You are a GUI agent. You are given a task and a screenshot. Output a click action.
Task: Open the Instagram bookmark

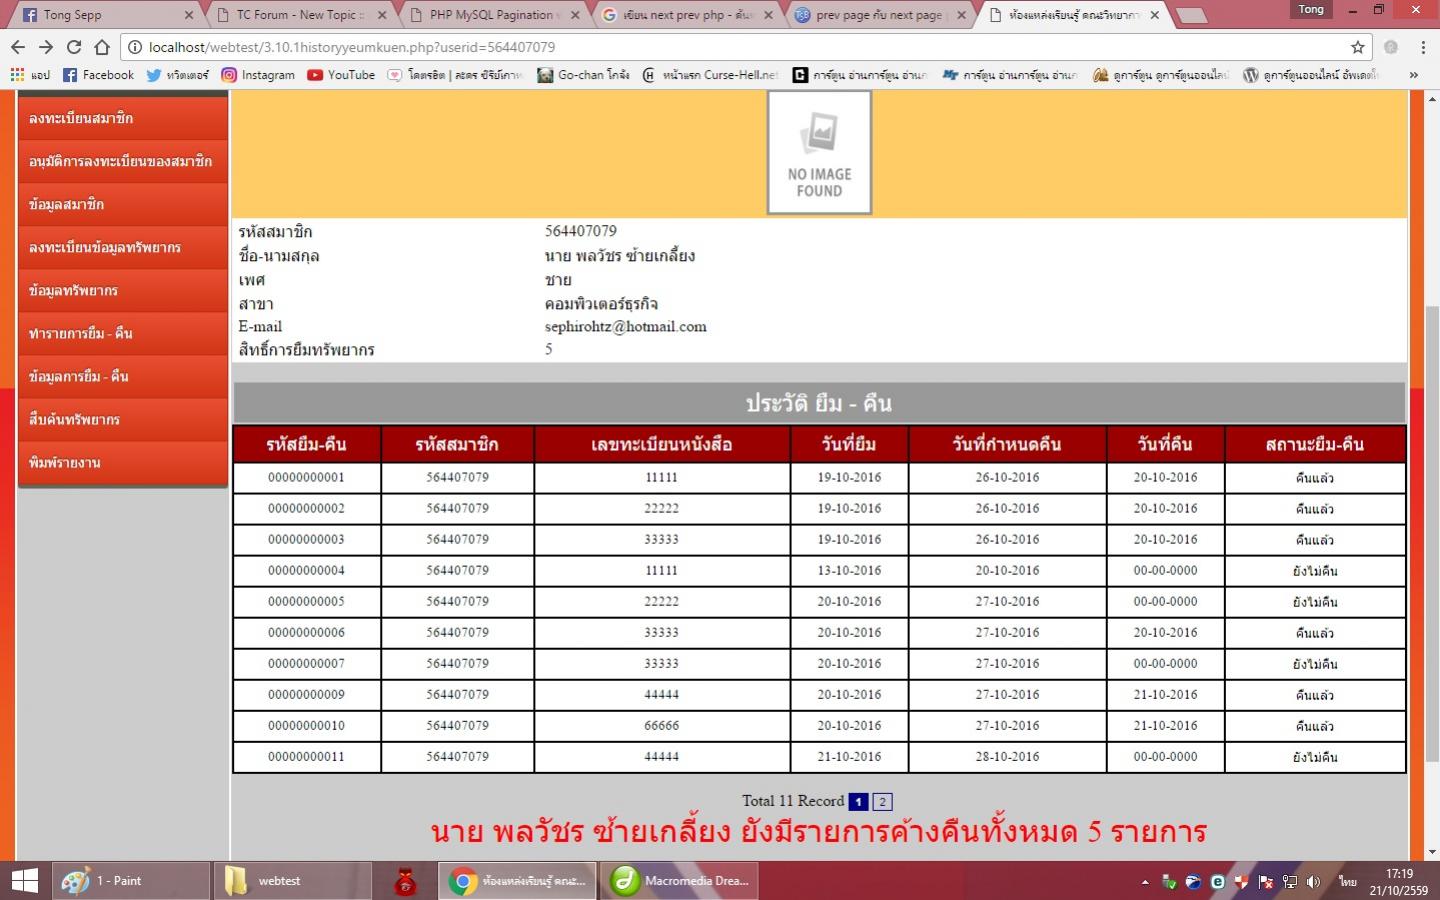(258, 75)
